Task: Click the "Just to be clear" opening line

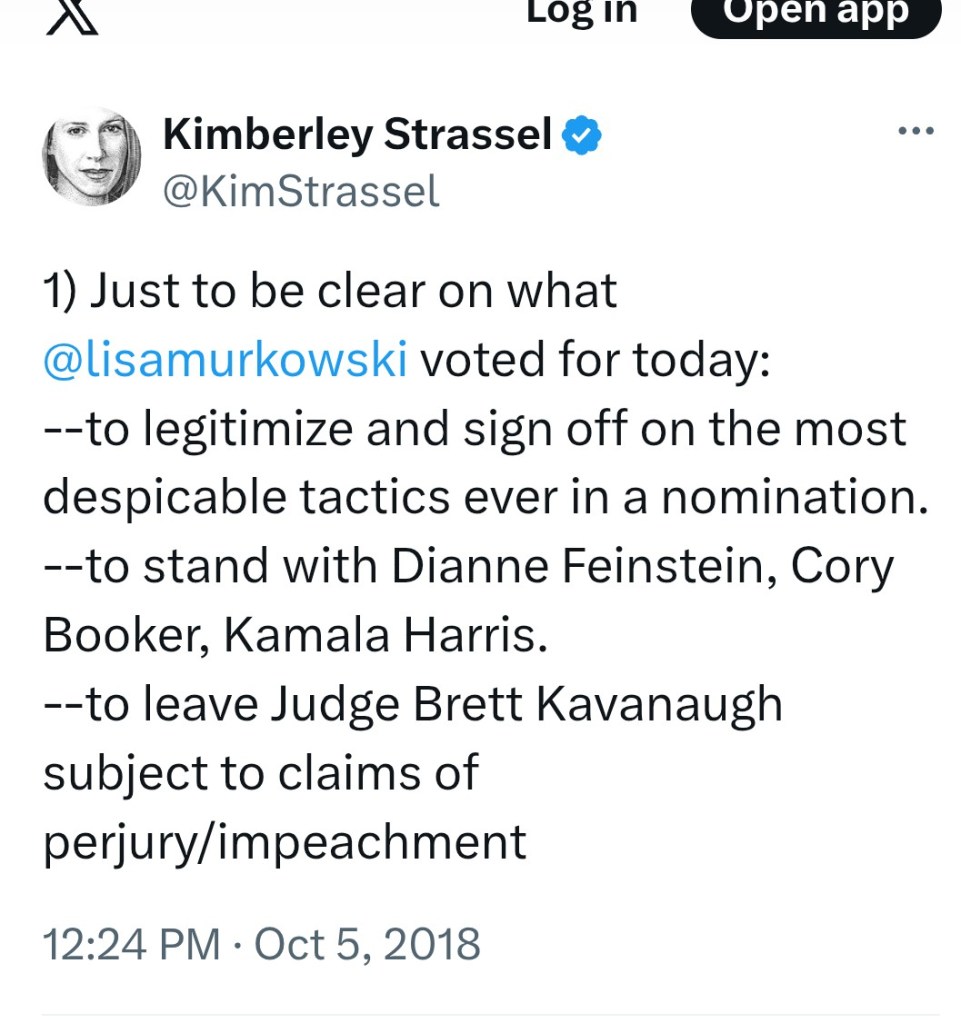Action: (x=330, y=292)
